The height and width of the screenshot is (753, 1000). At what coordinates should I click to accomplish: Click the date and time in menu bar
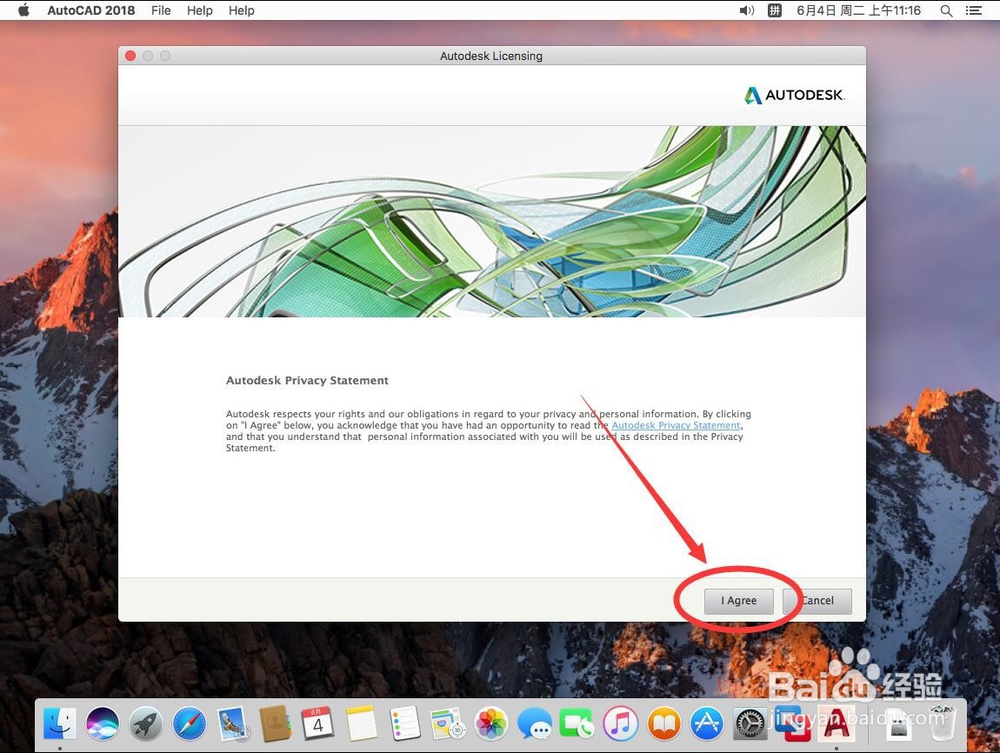click(858, 10)
